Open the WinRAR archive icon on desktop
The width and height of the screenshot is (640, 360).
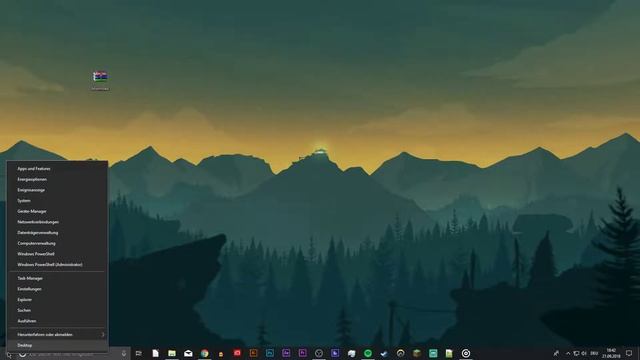tap(100, 78)
